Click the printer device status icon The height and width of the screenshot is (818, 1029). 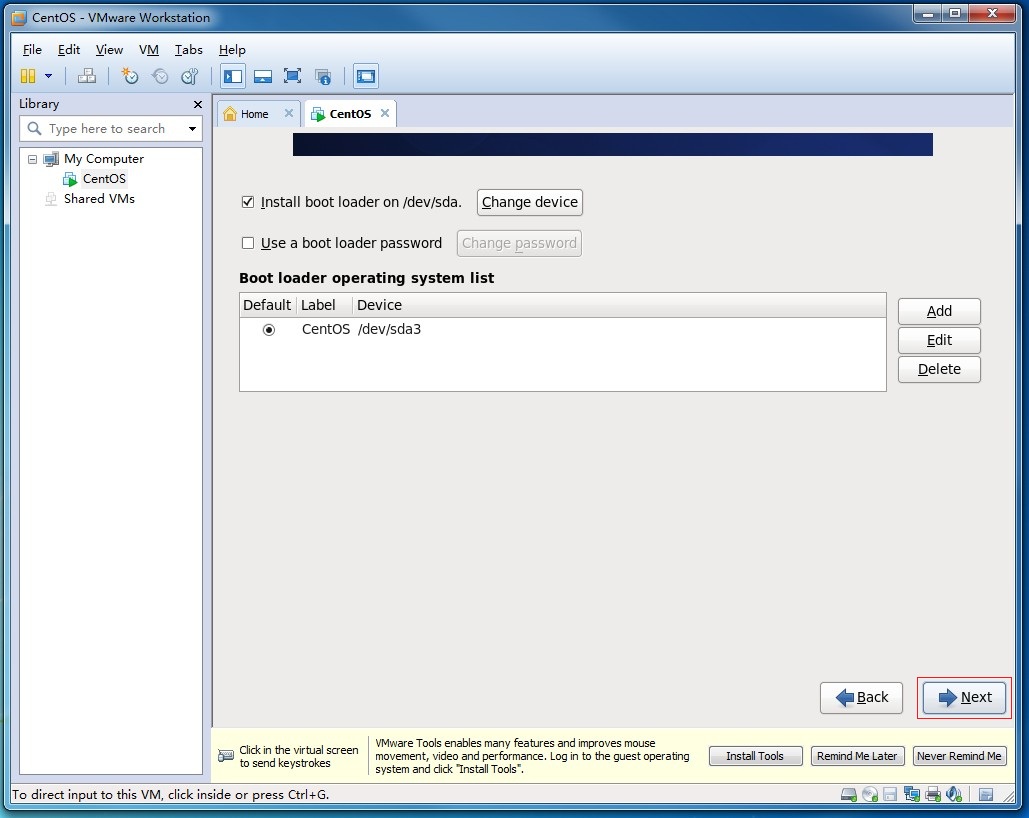click(933, 795)
